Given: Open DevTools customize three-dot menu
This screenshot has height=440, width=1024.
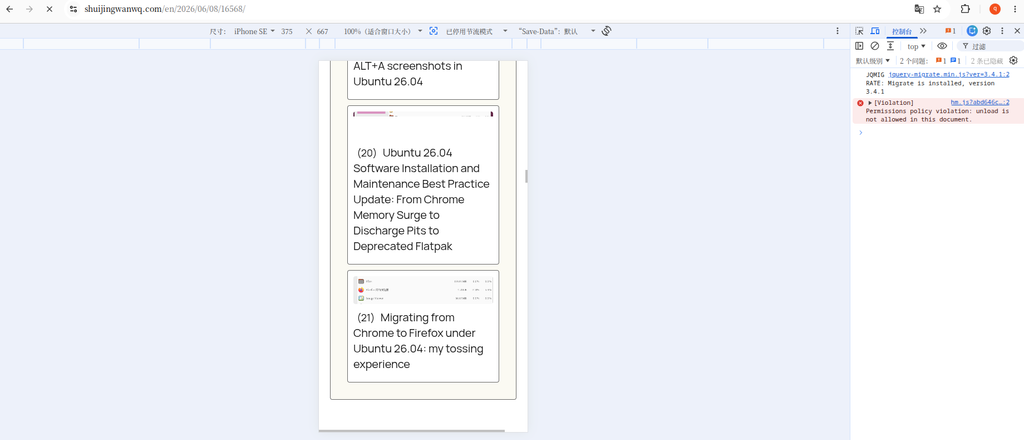Looking at the screenshot, I should (1002, 31).
